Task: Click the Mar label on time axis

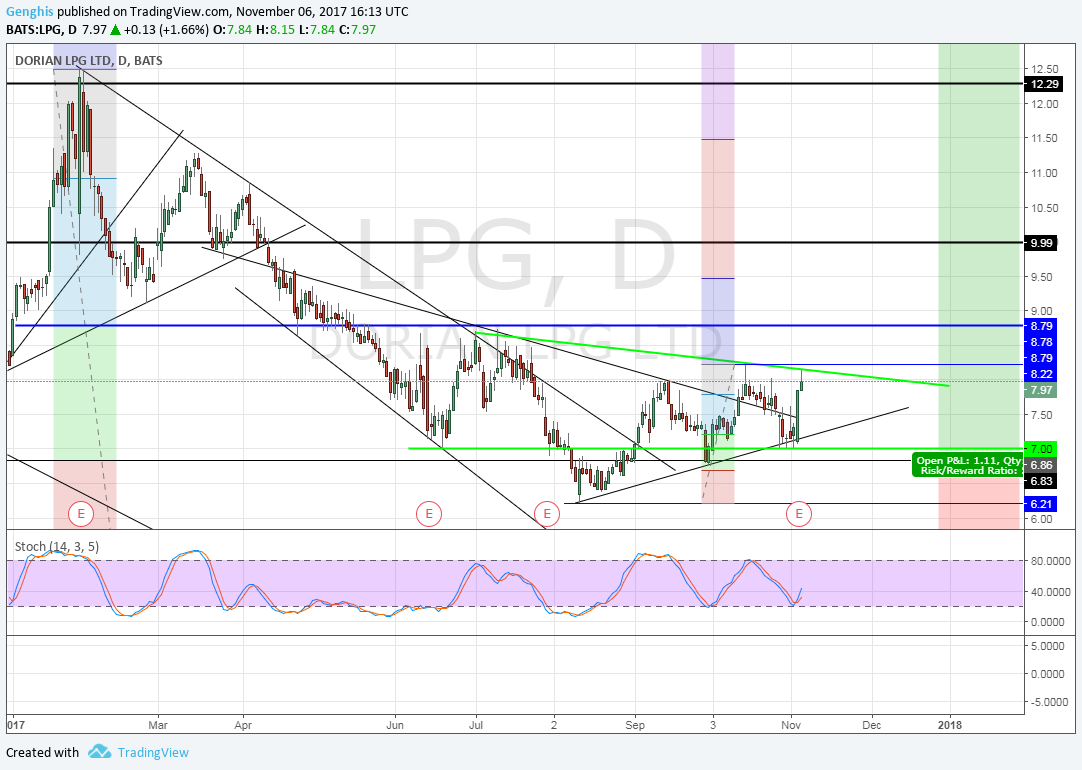Action: pos(158,725)
